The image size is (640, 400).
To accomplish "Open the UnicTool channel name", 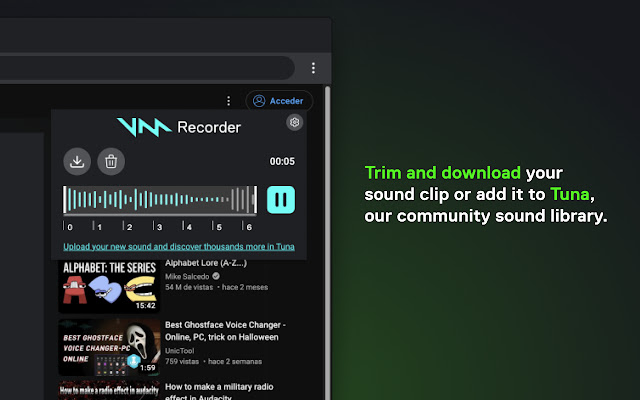I will point(180,351).
